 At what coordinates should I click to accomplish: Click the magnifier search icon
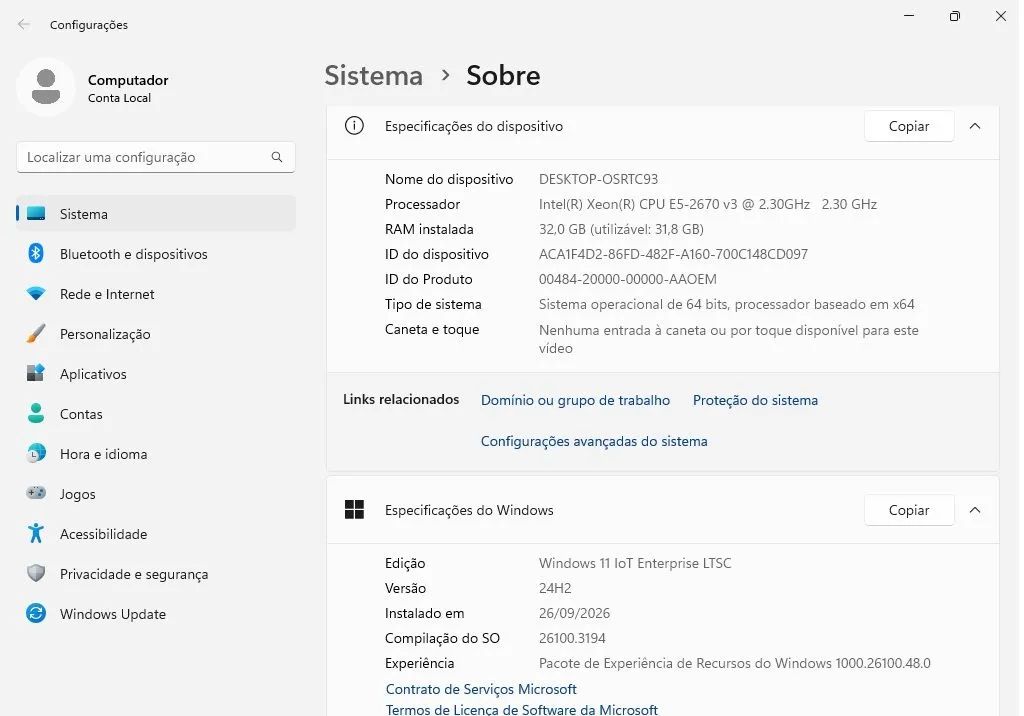(x=277, y=157)
